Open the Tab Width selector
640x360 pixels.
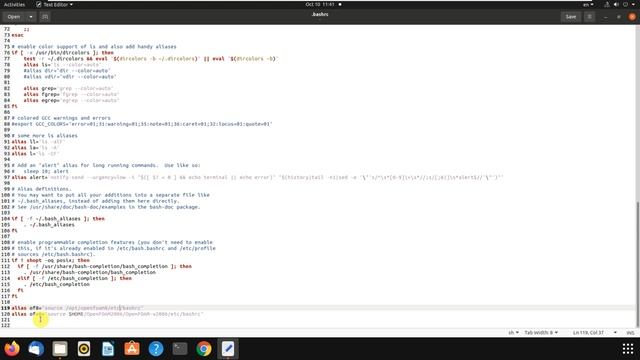click(x=541, y=333)
